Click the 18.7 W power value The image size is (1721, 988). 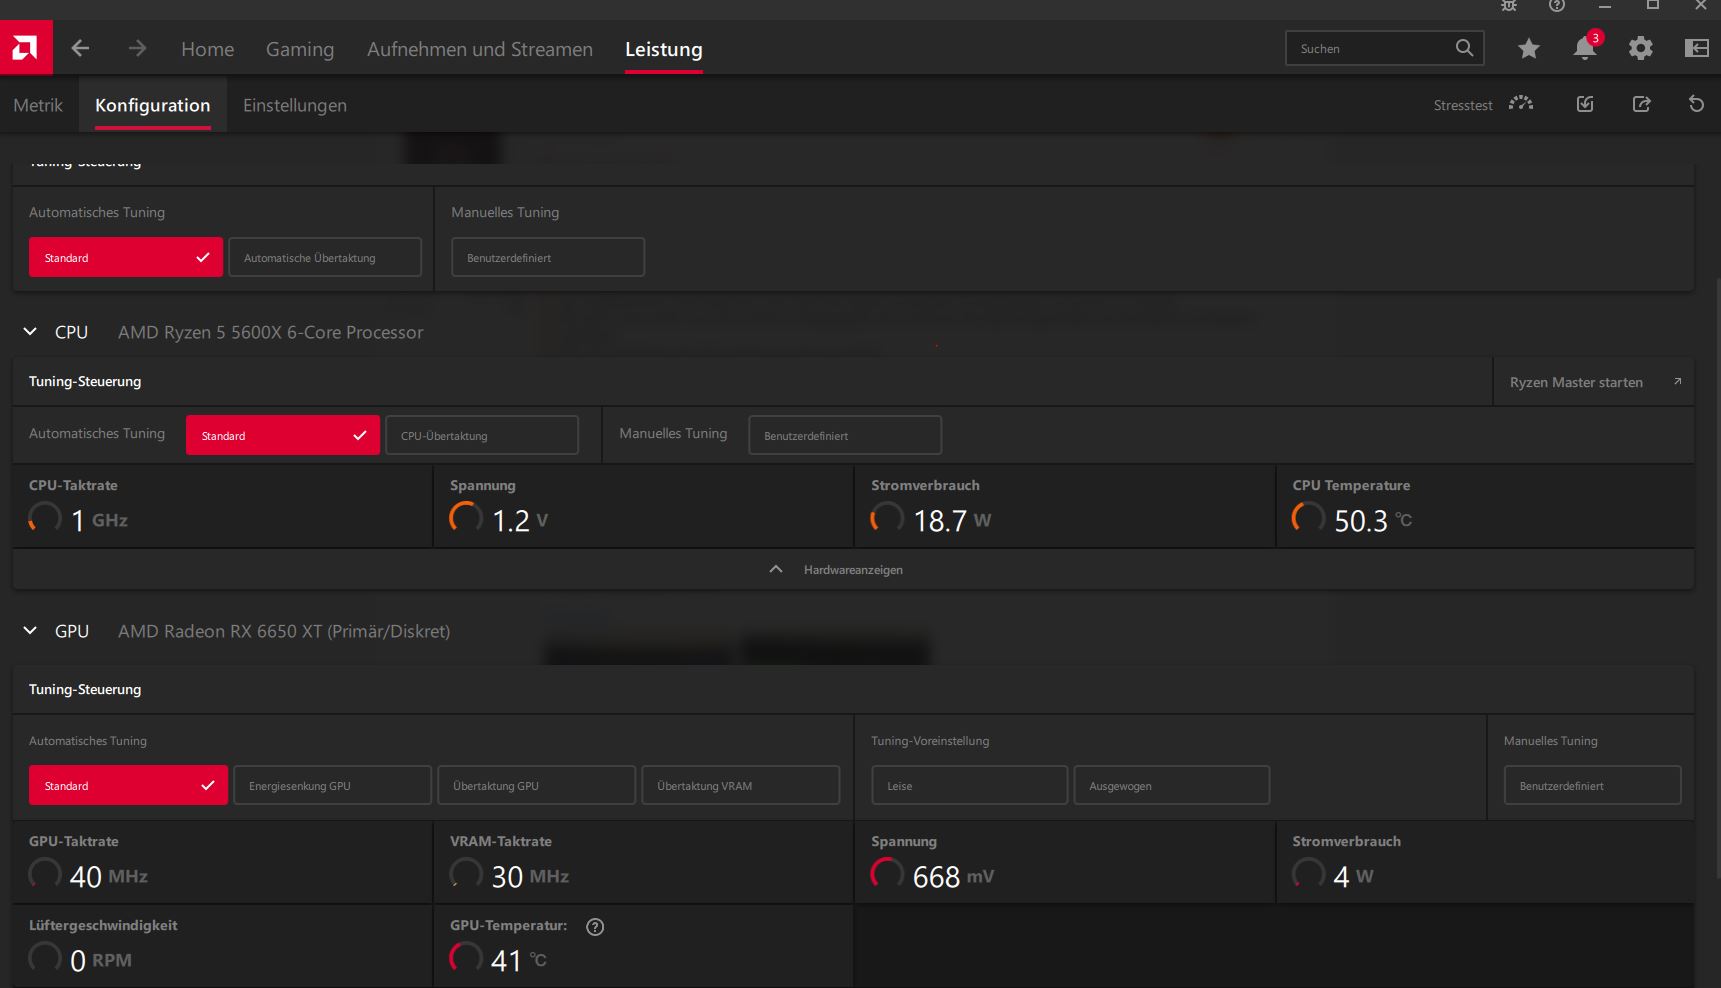[952, 520]
